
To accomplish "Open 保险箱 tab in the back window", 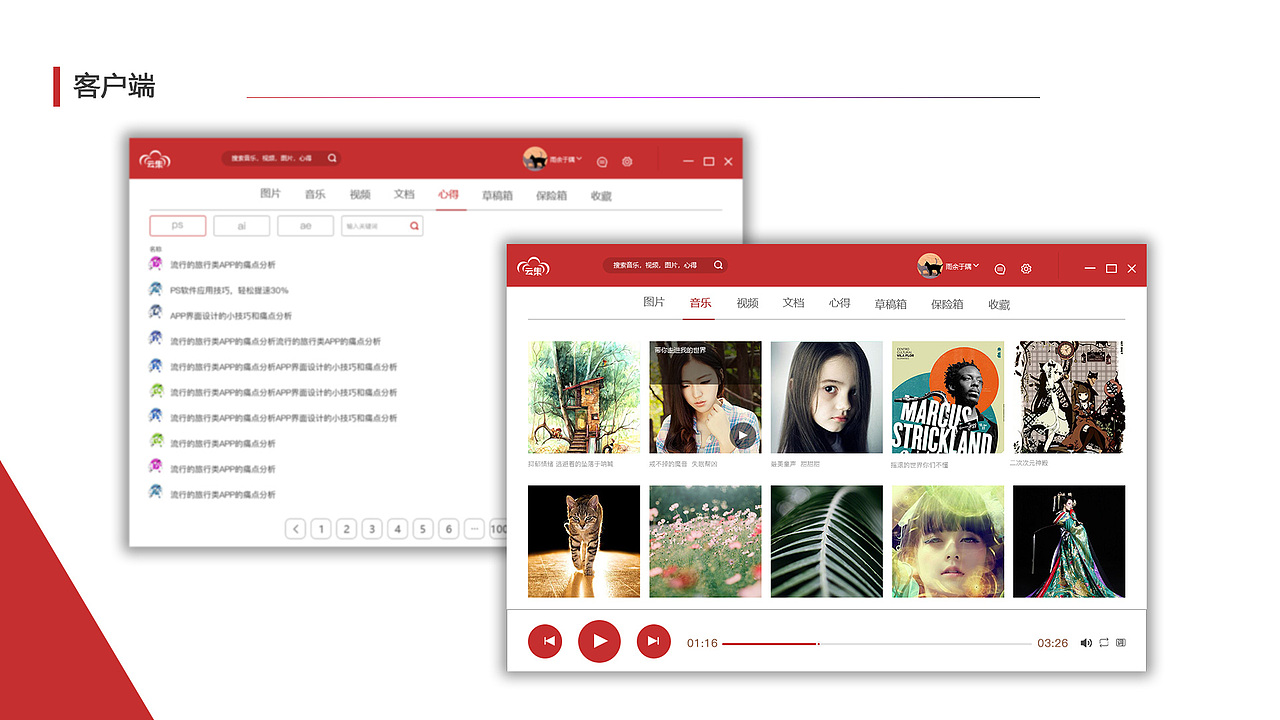I will [x=551, y=196].
